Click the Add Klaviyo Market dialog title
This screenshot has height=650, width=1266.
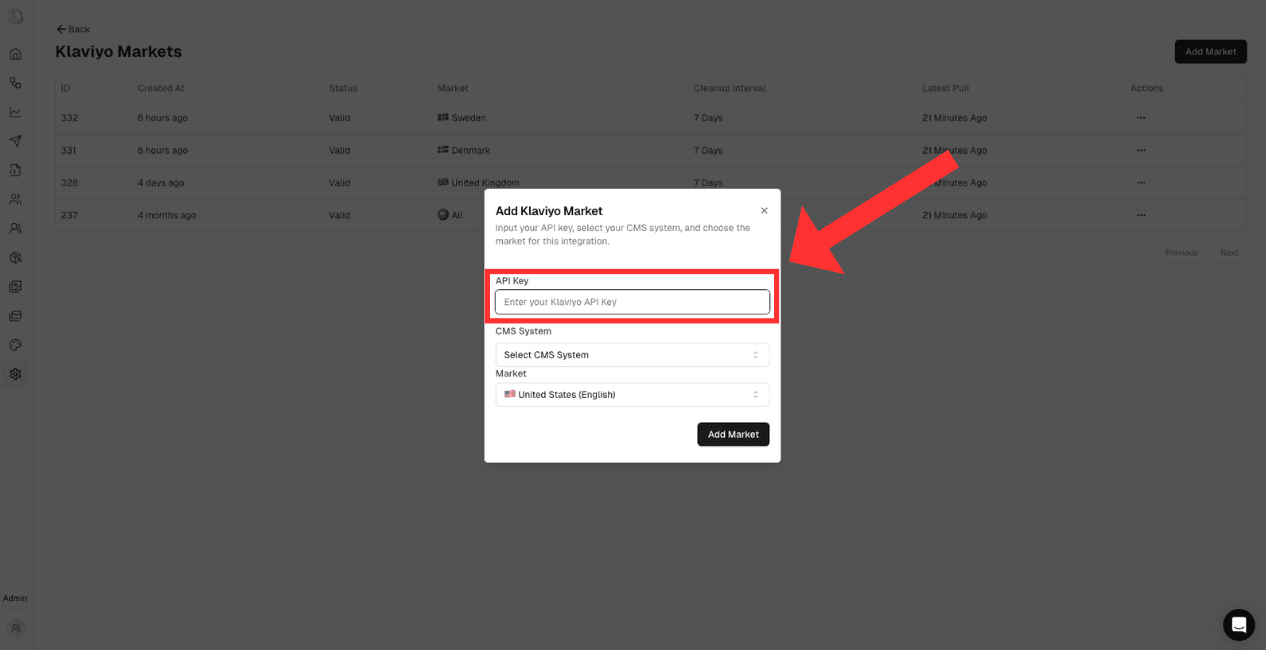pos(549,211)
